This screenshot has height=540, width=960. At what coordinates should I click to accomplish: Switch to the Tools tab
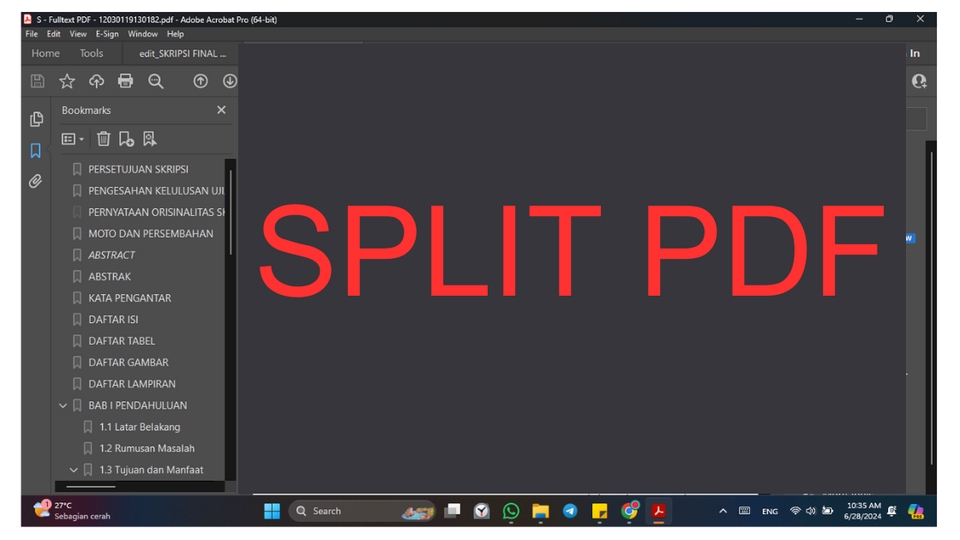91,53
